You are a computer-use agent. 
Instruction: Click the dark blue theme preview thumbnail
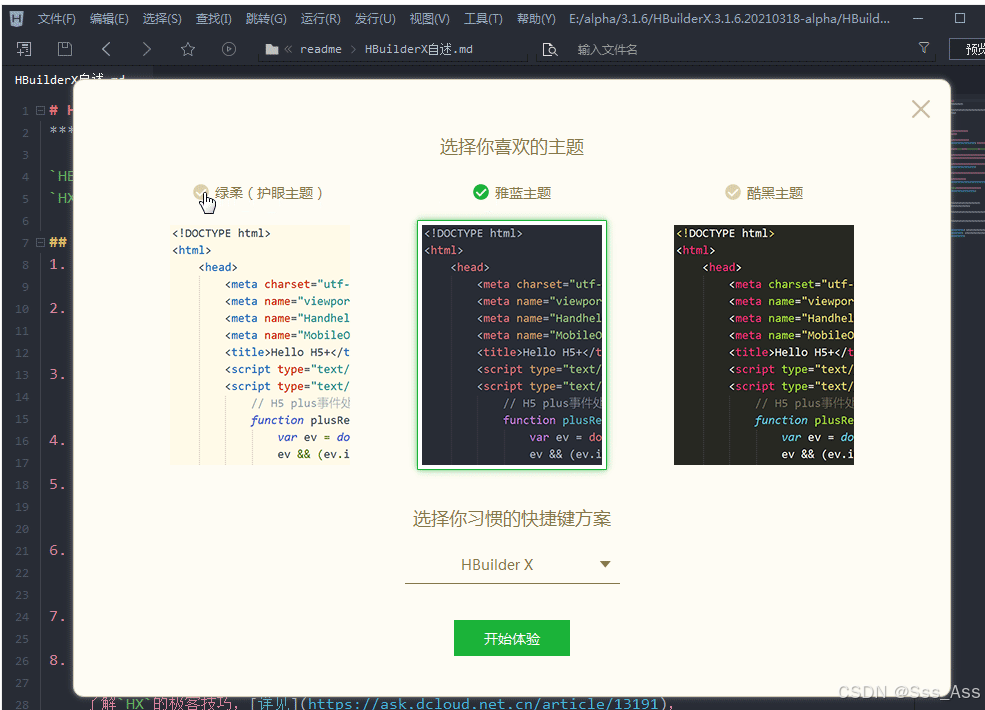coord(512,345)
